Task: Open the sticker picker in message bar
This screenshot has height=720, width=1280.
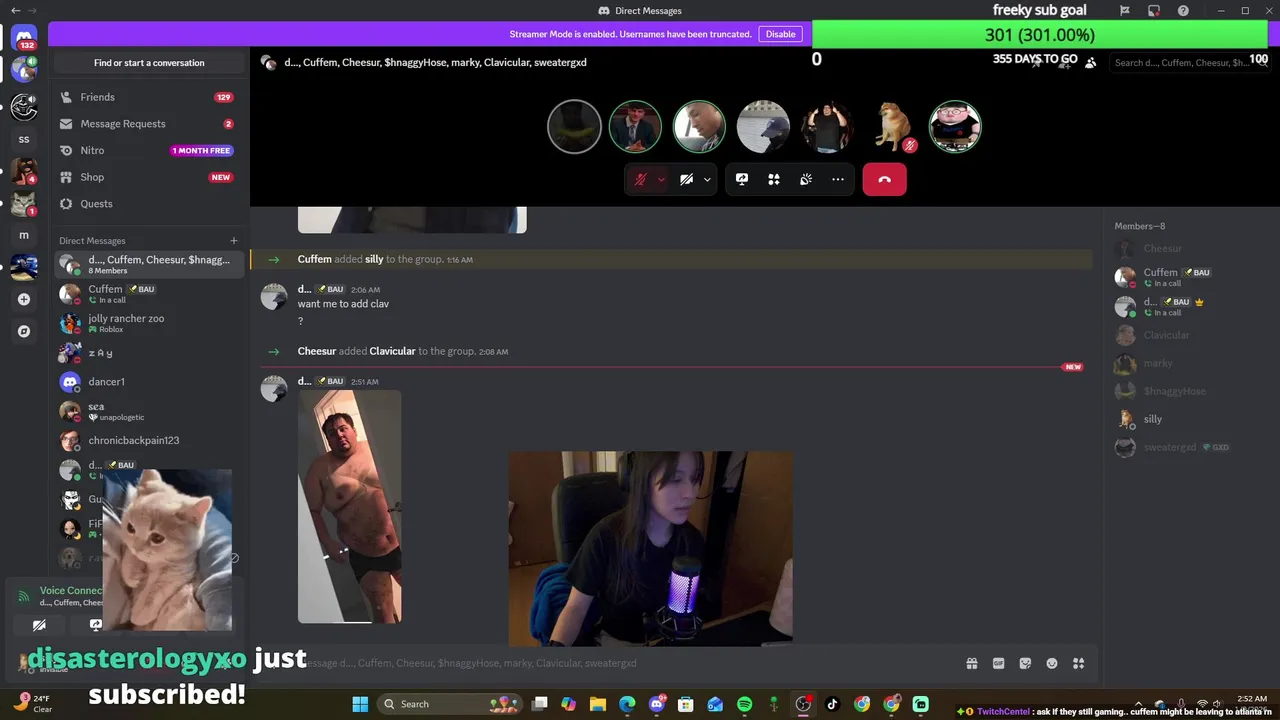Action: [1025, 663]
